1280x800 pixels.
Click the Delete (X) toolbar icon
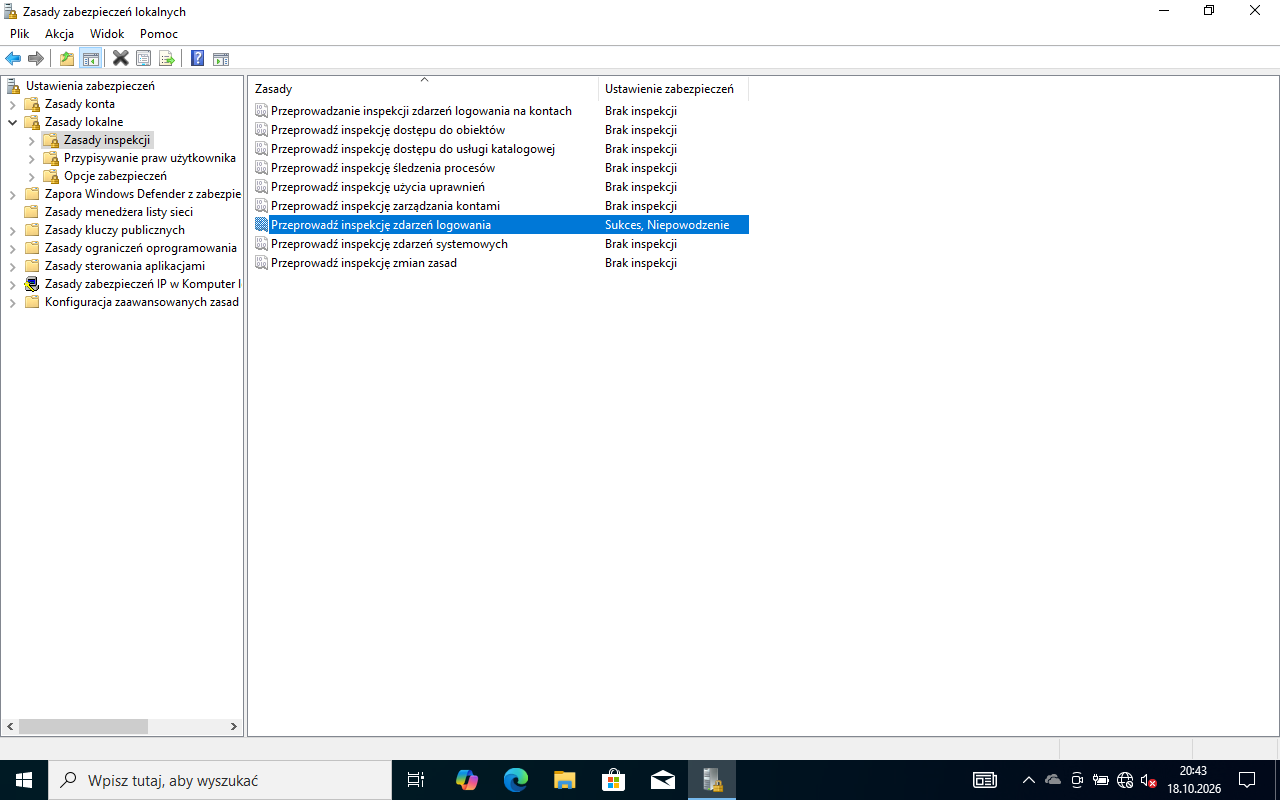coord(120,59)
